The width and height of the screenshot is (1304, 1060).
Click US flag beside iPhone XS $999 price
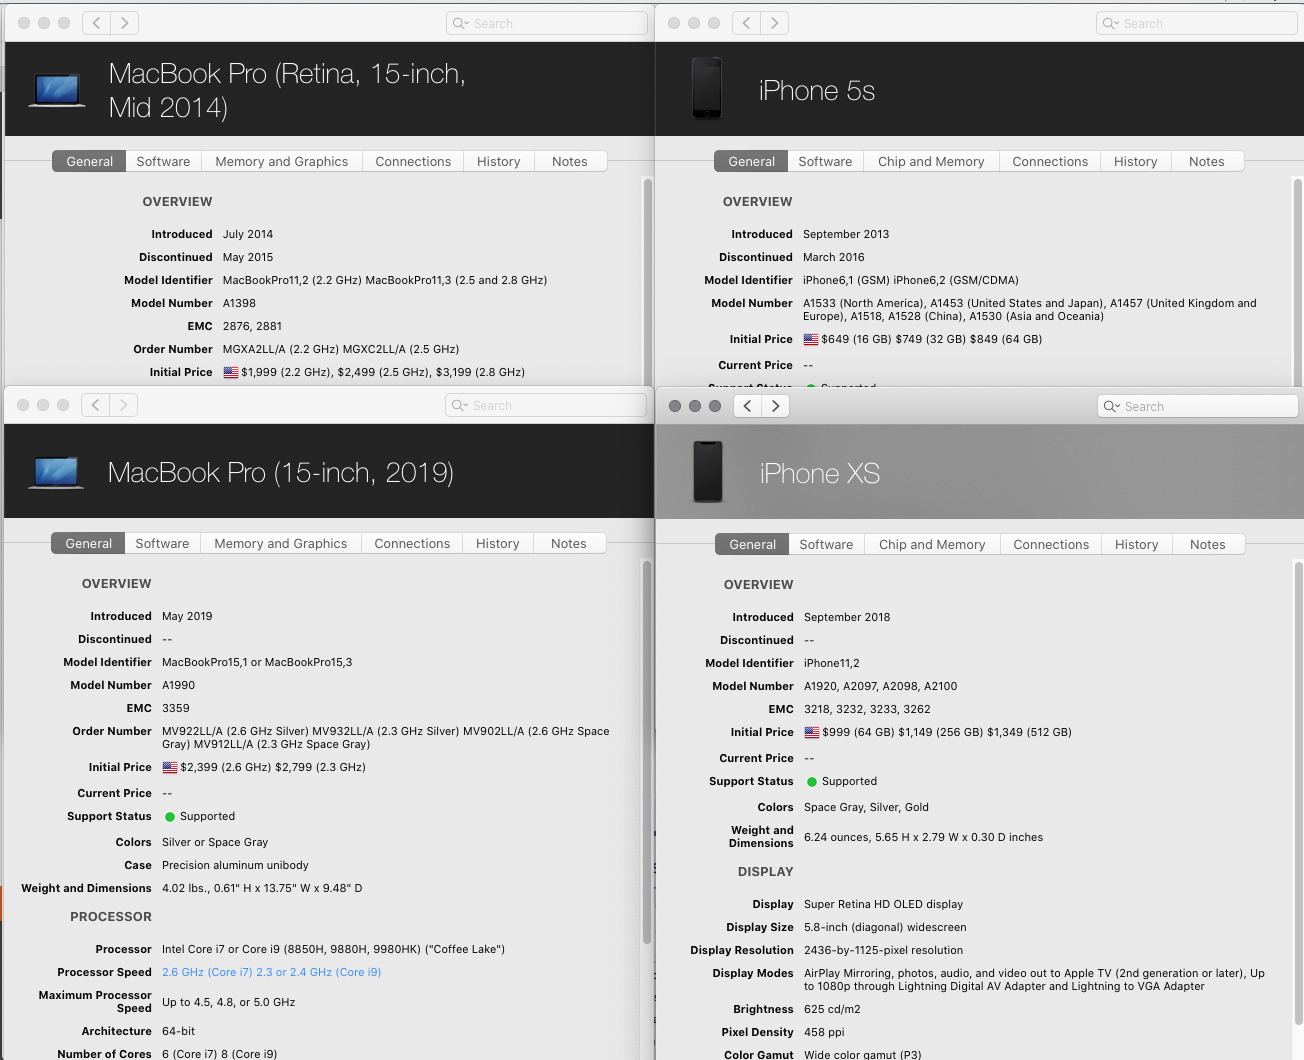(x=812, y=733)
